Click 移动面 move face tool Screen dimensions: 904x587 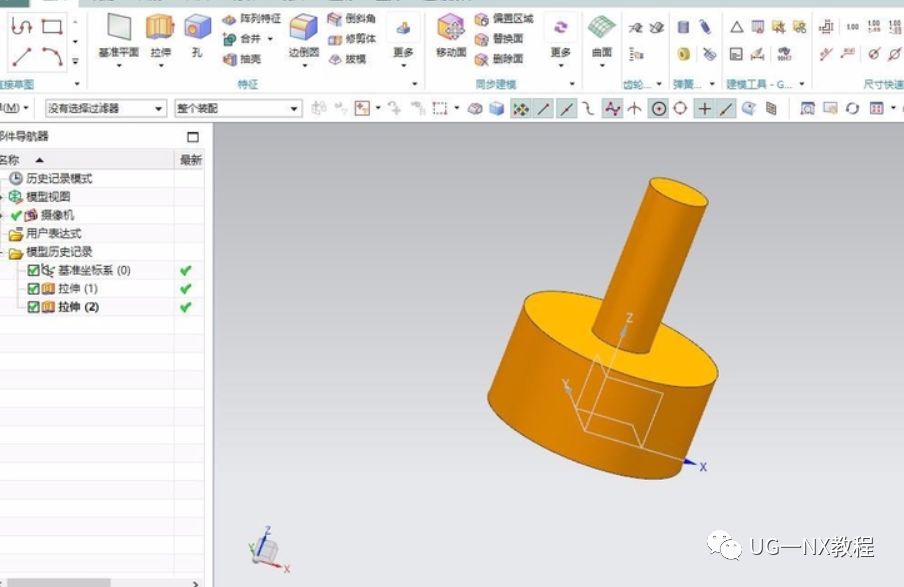click(451, 36)
